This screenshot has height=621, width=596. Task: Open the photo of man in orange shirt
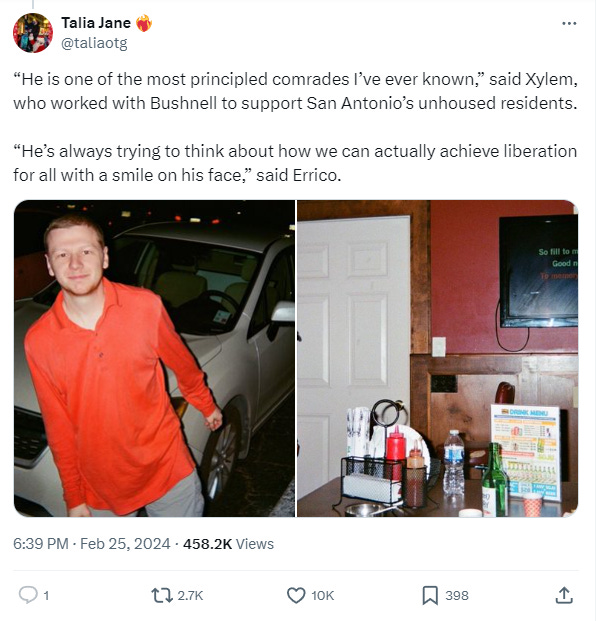click(x=154, y=358)
